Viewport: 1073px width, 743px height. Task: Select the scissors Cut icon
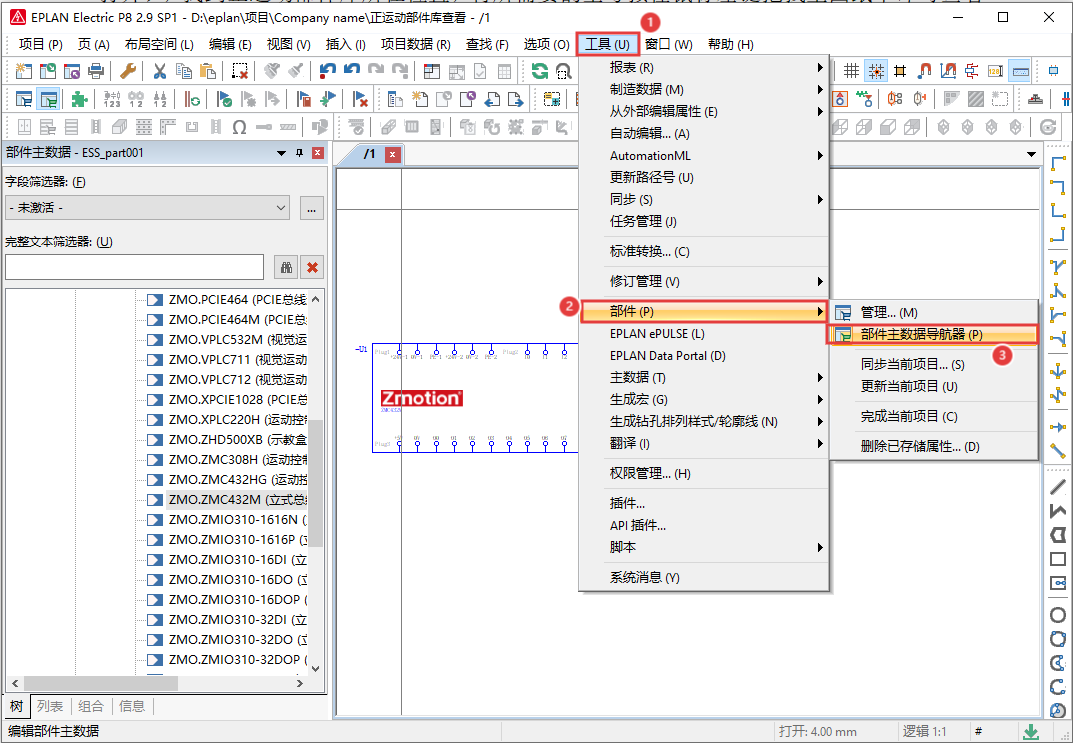coord(160,71)
